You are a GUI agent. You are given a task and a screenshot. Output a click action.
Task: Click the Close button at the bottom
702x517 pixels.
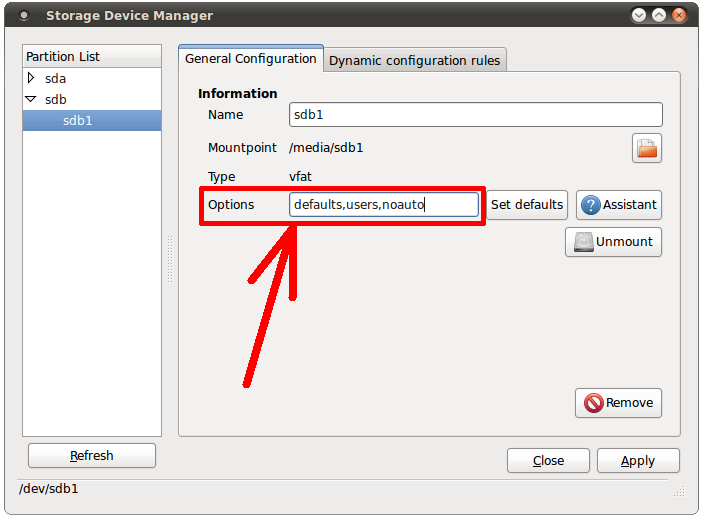point(547,461)
